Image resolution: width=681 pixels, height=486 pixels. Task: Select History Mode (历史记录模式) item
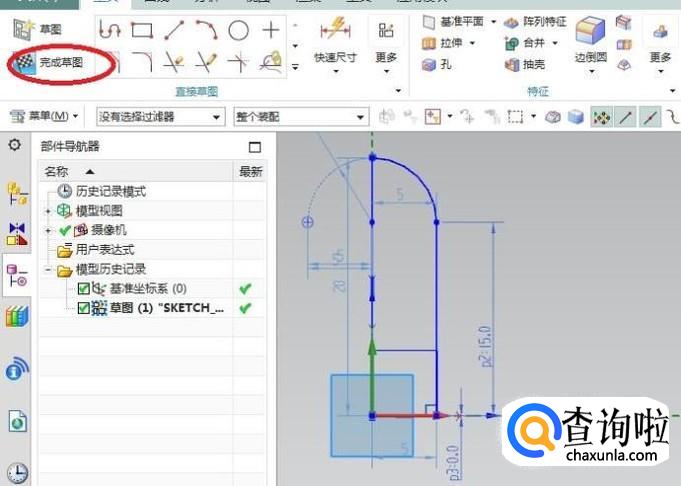click(x=102, y=191)
